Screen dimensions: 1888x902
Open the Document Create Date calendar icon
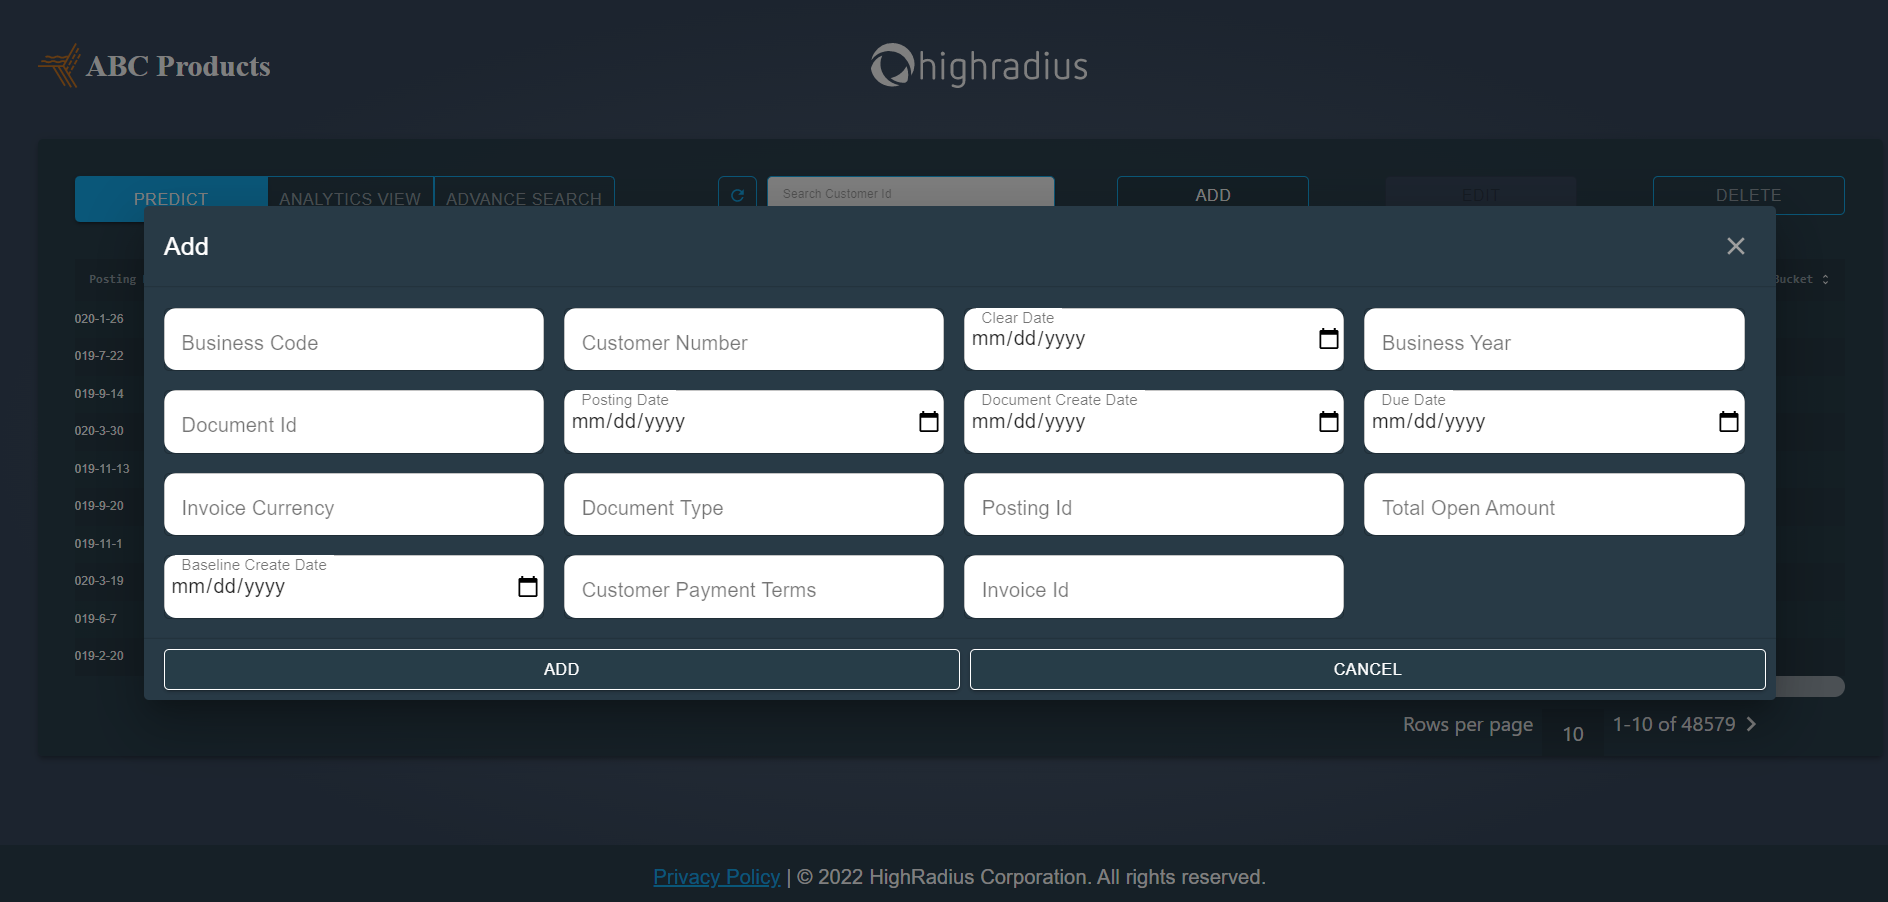point(1328,421)
